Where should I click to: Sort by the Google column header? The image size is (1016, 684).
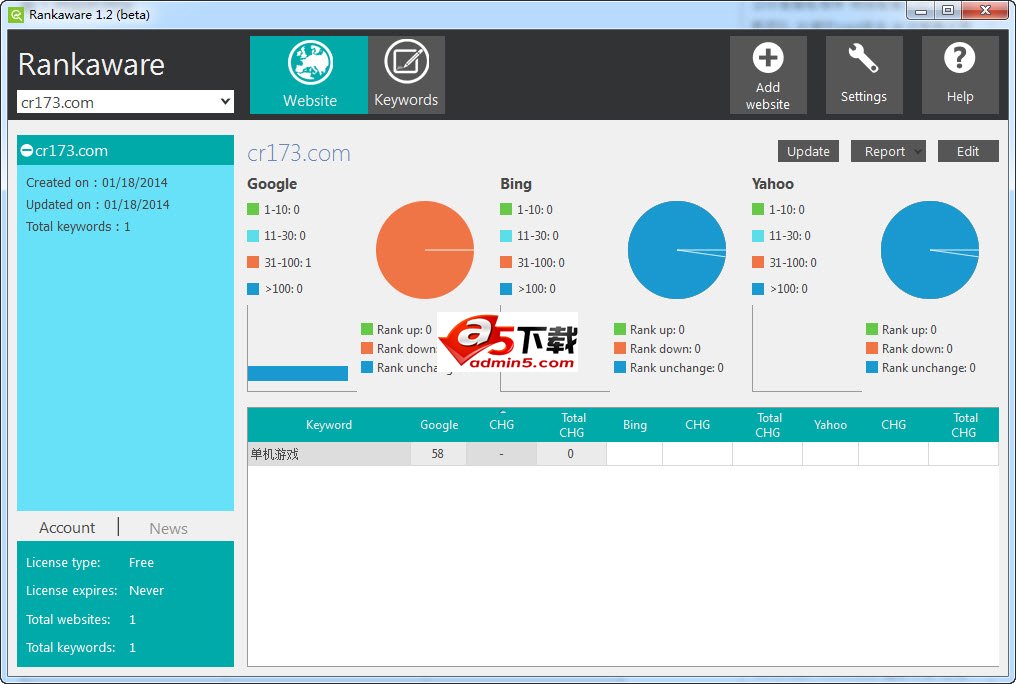click(x=439, y=425)
